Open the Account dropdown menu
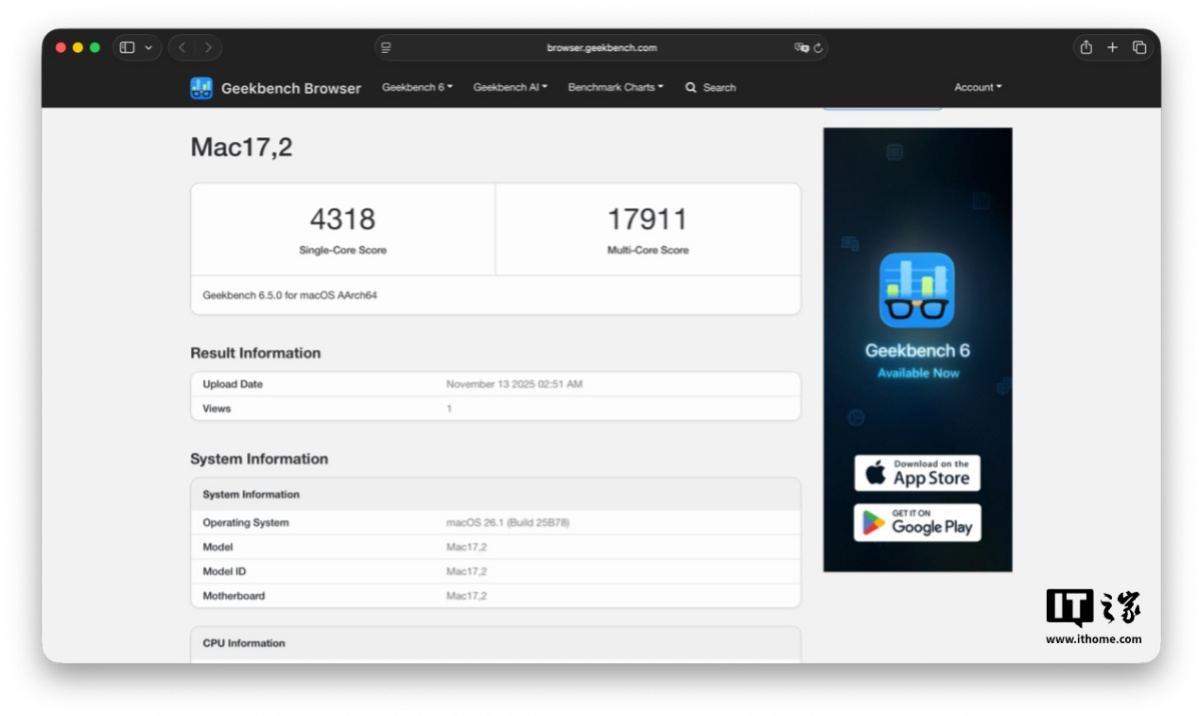The width and height of the screenshot is (1199, 716). pos(977,88)
